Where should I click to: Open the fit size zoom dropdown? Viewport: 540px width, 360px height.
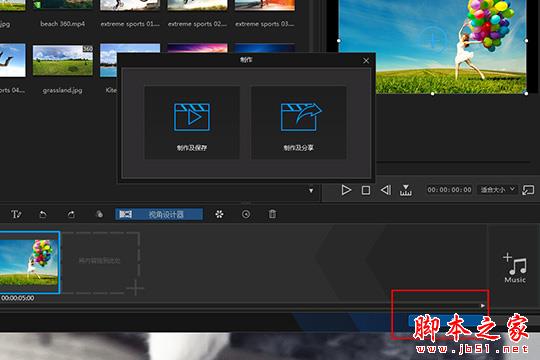[x=497, y=189]
